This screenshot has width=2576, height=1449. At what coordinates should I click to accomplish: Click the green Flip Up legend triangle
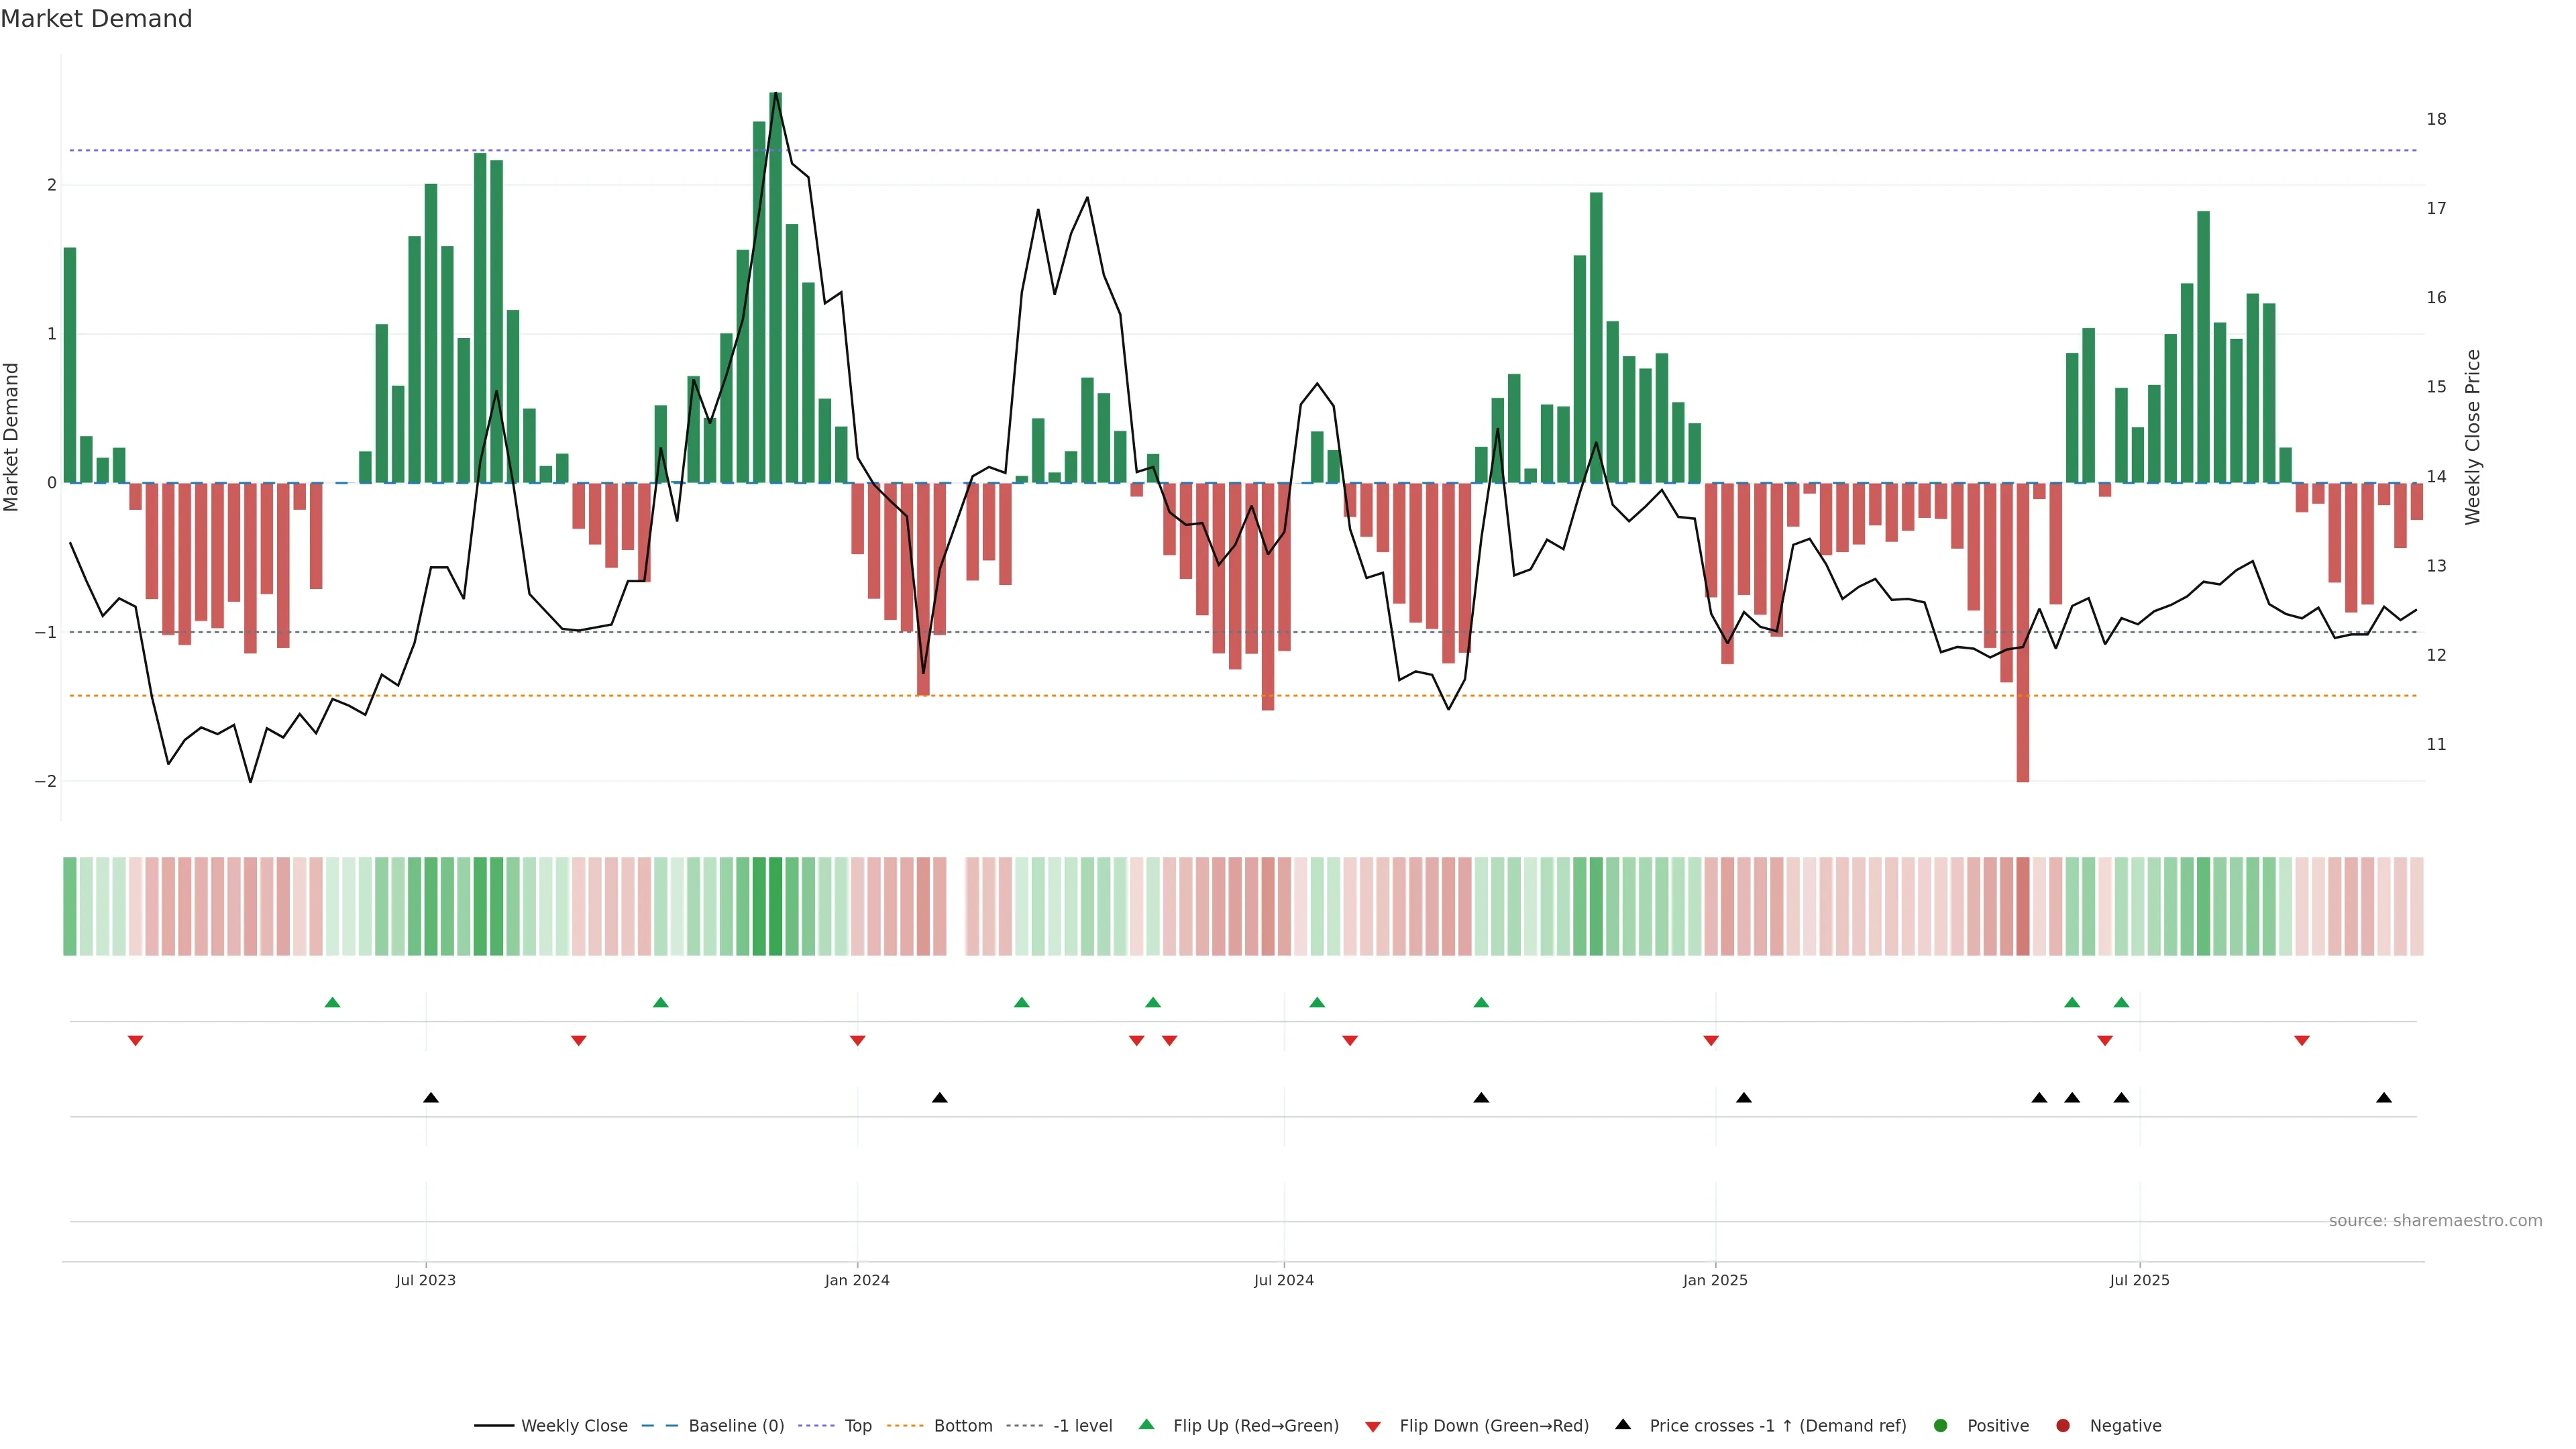[1147, 1424]
